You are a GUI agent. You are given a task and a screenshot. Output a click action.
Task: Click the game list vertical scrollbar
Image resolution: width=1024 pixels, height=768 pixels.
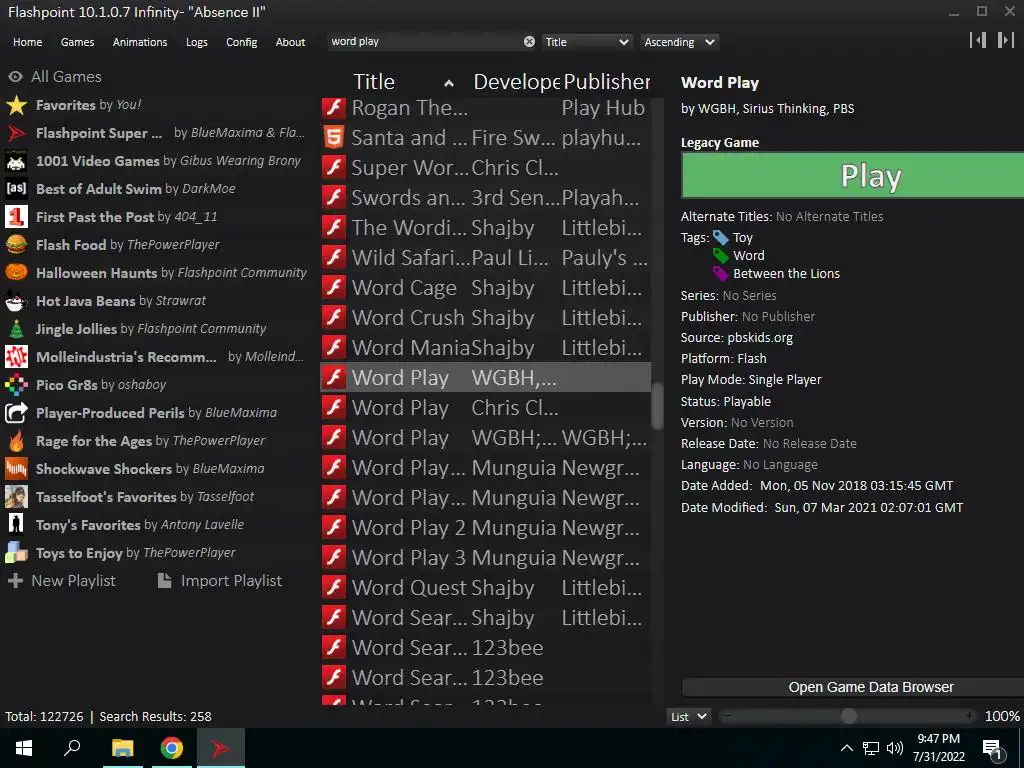coord(657,406)
